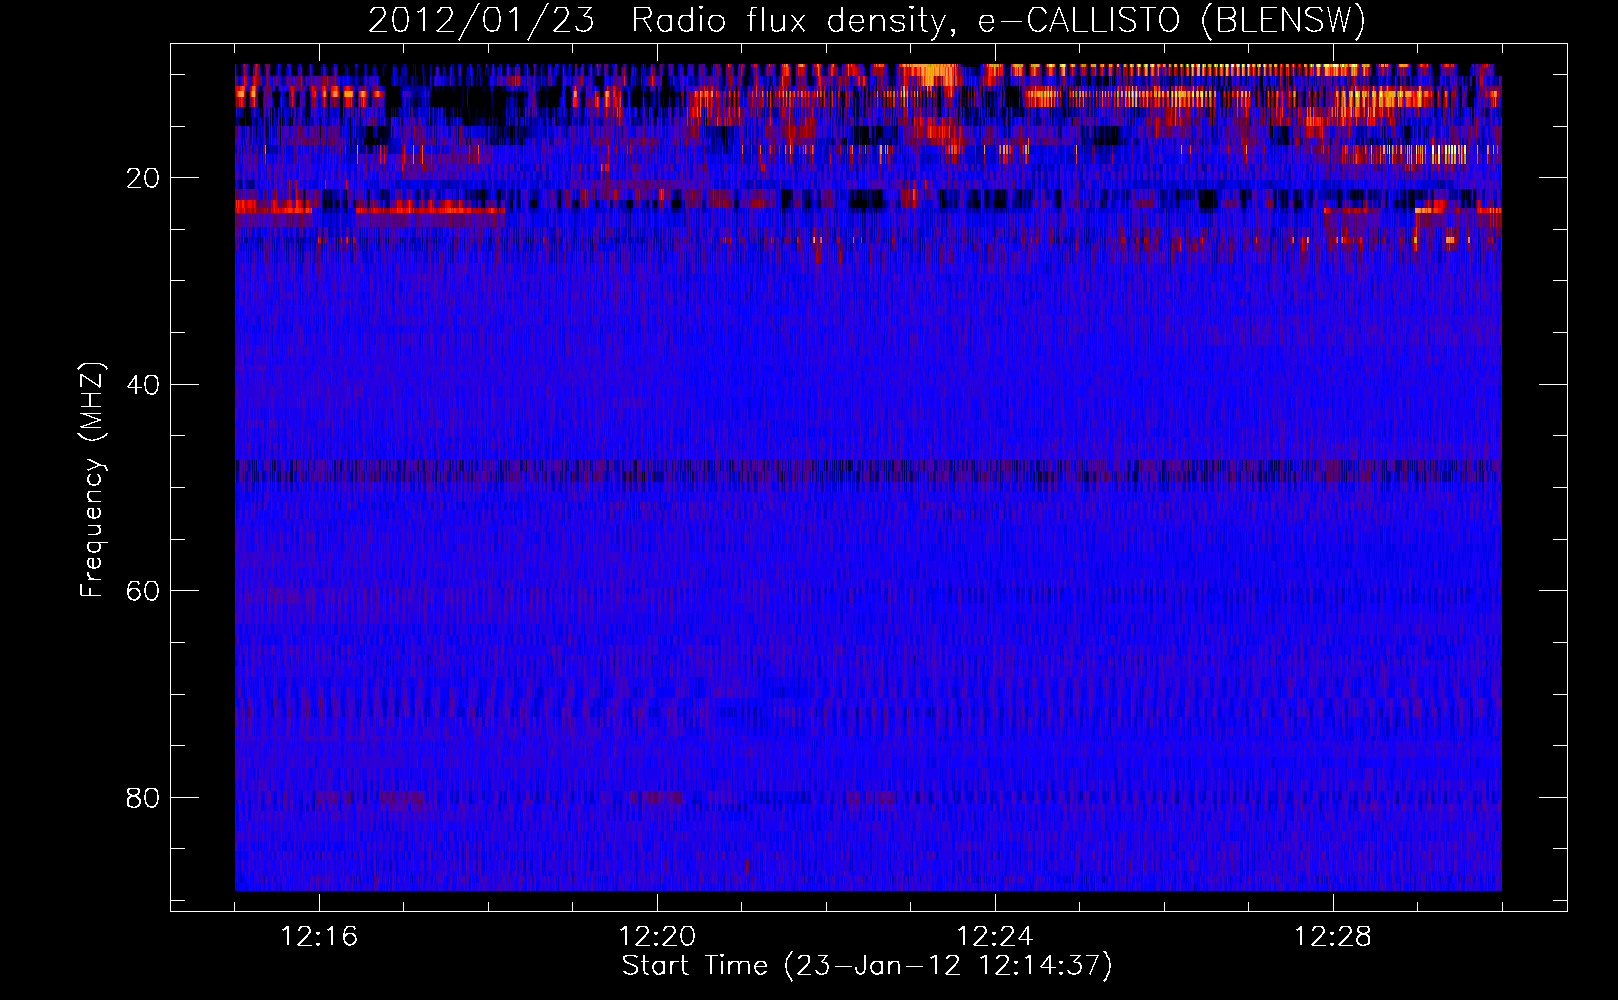Click the 'Frequency (MHZ)' axis label
Viewport: 1618px width, 1000px height.
coord(92,480)
